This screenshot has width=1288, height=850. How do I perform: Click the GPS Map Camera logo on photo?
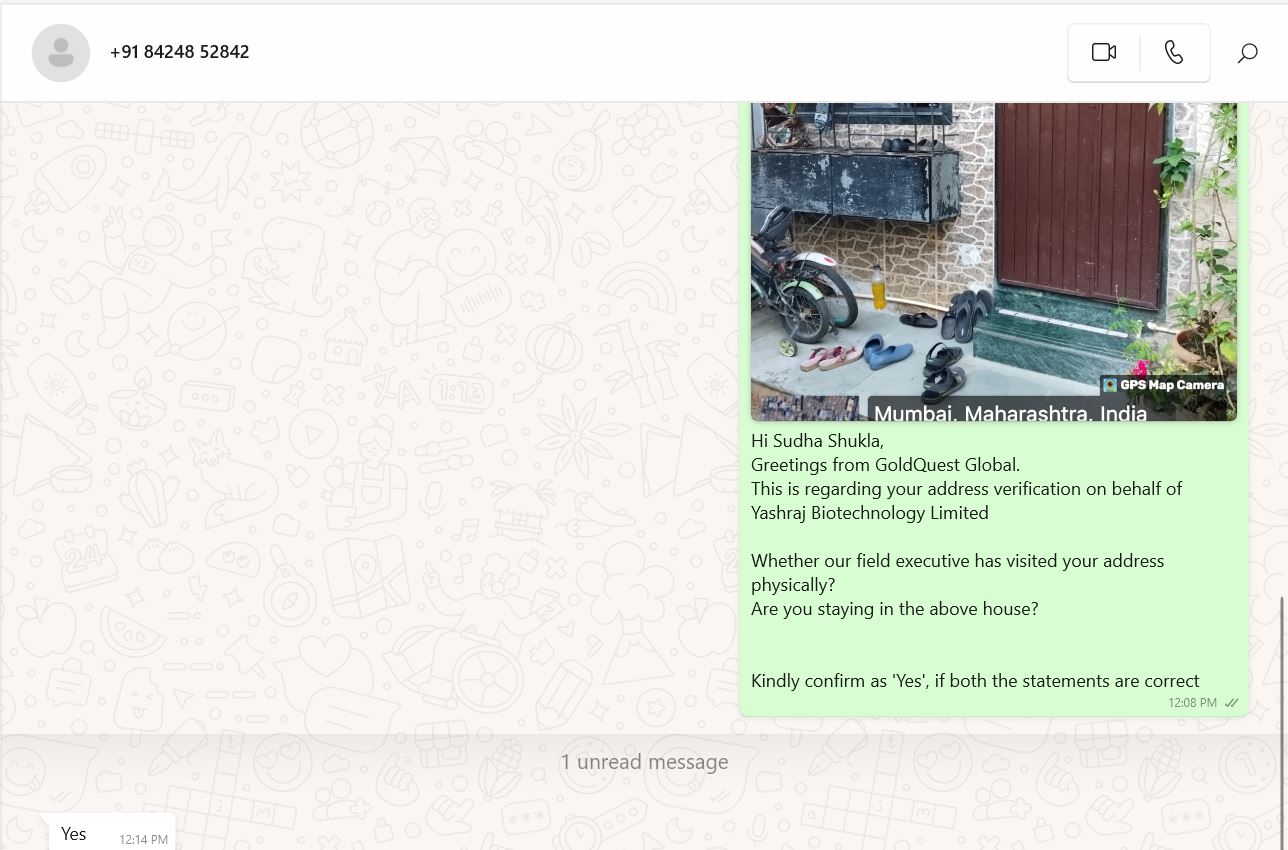1163,385
